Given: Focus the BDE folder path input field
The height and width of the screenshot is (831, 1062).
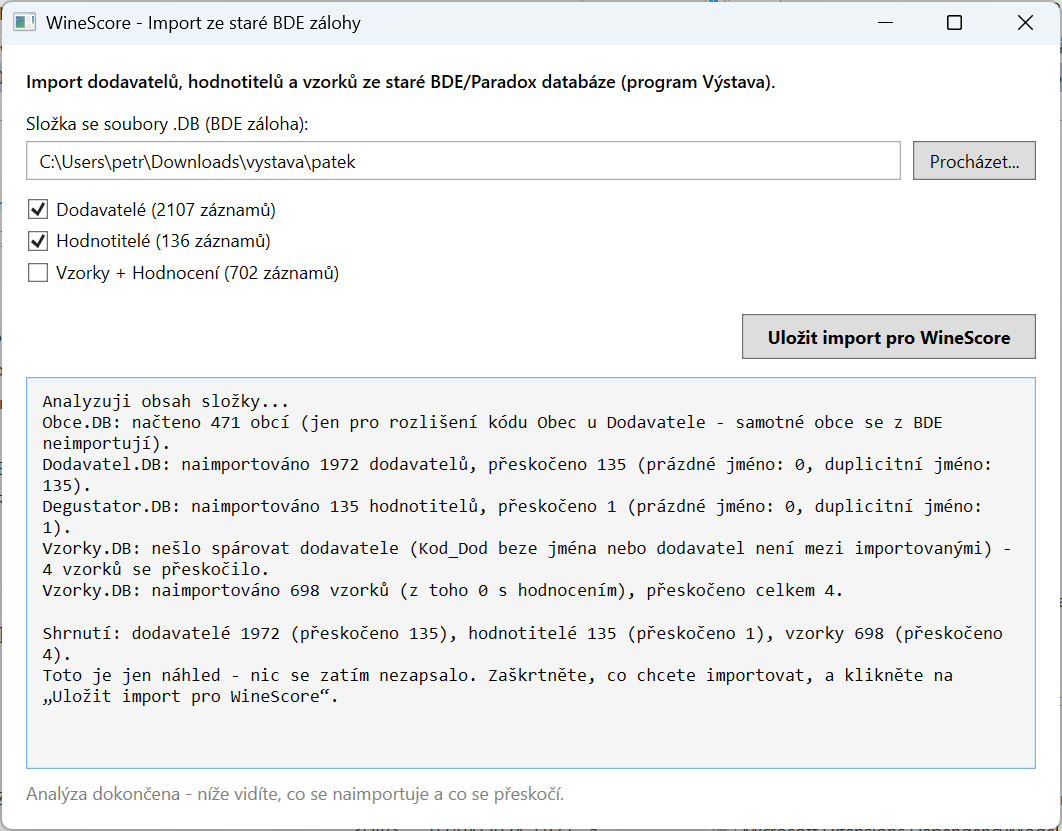Looking at the screenshot, I should pyautogui.click(x=463, y=161).
